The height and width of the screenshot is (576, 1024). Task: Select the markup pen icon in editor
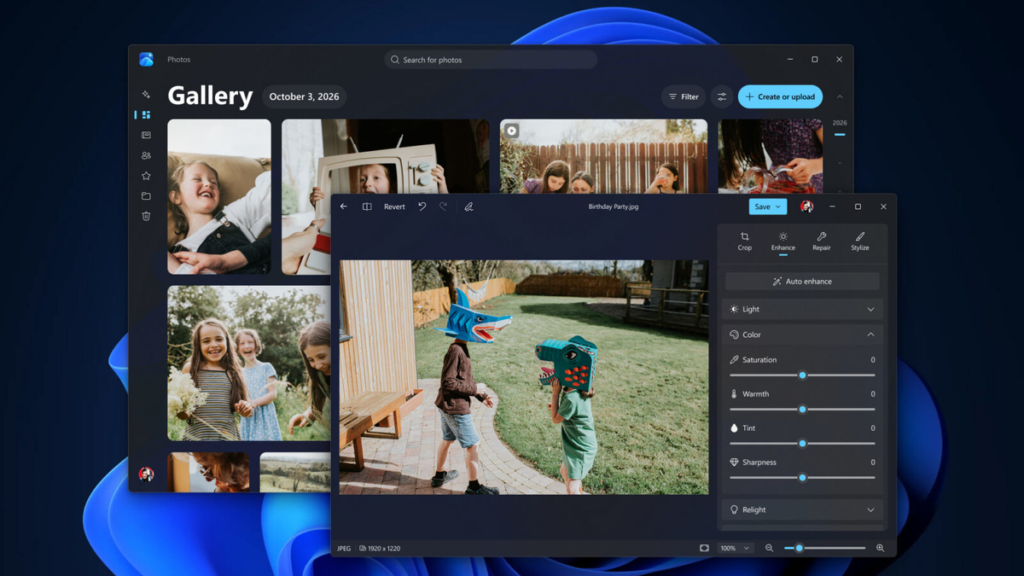point(468,206)
